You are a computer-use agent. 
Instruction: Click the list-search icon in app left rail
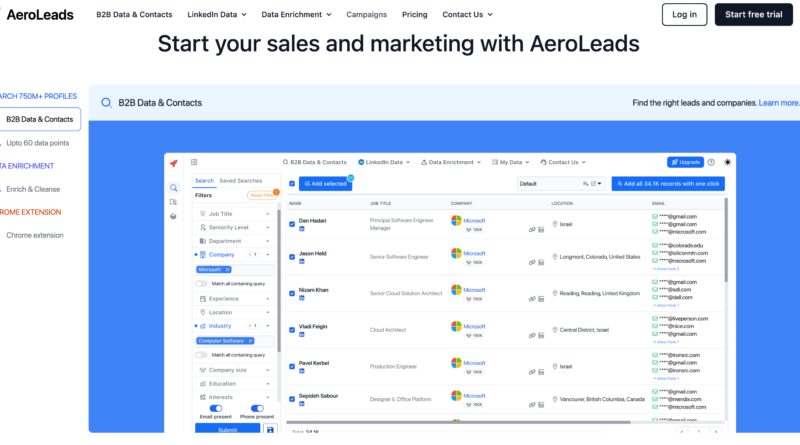click(x=173, y=202)
